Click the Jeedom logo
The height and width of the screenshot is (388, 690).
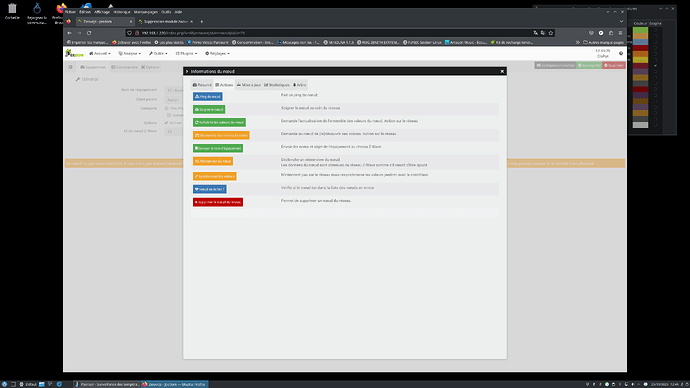74,53
